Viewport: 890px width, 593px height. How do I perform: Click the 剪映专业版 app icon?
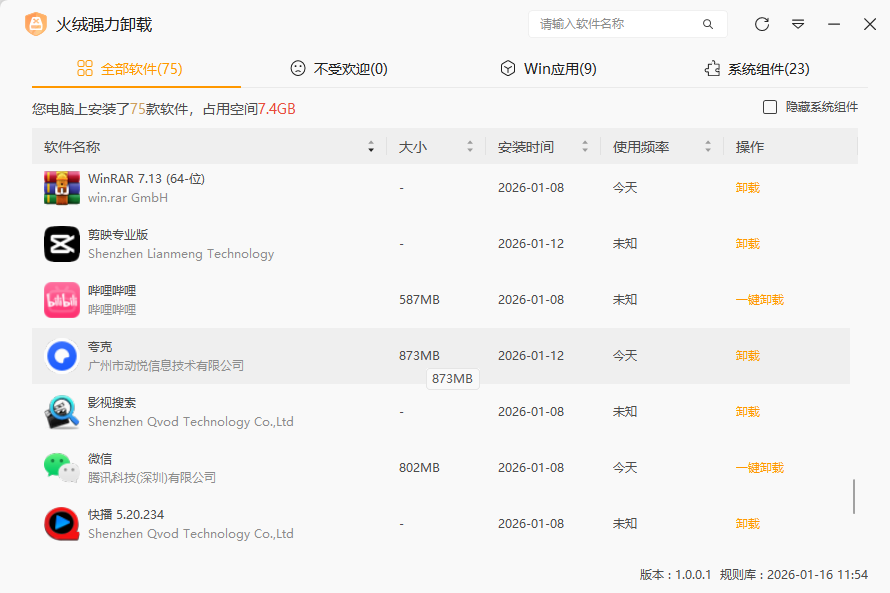(61, 243)
